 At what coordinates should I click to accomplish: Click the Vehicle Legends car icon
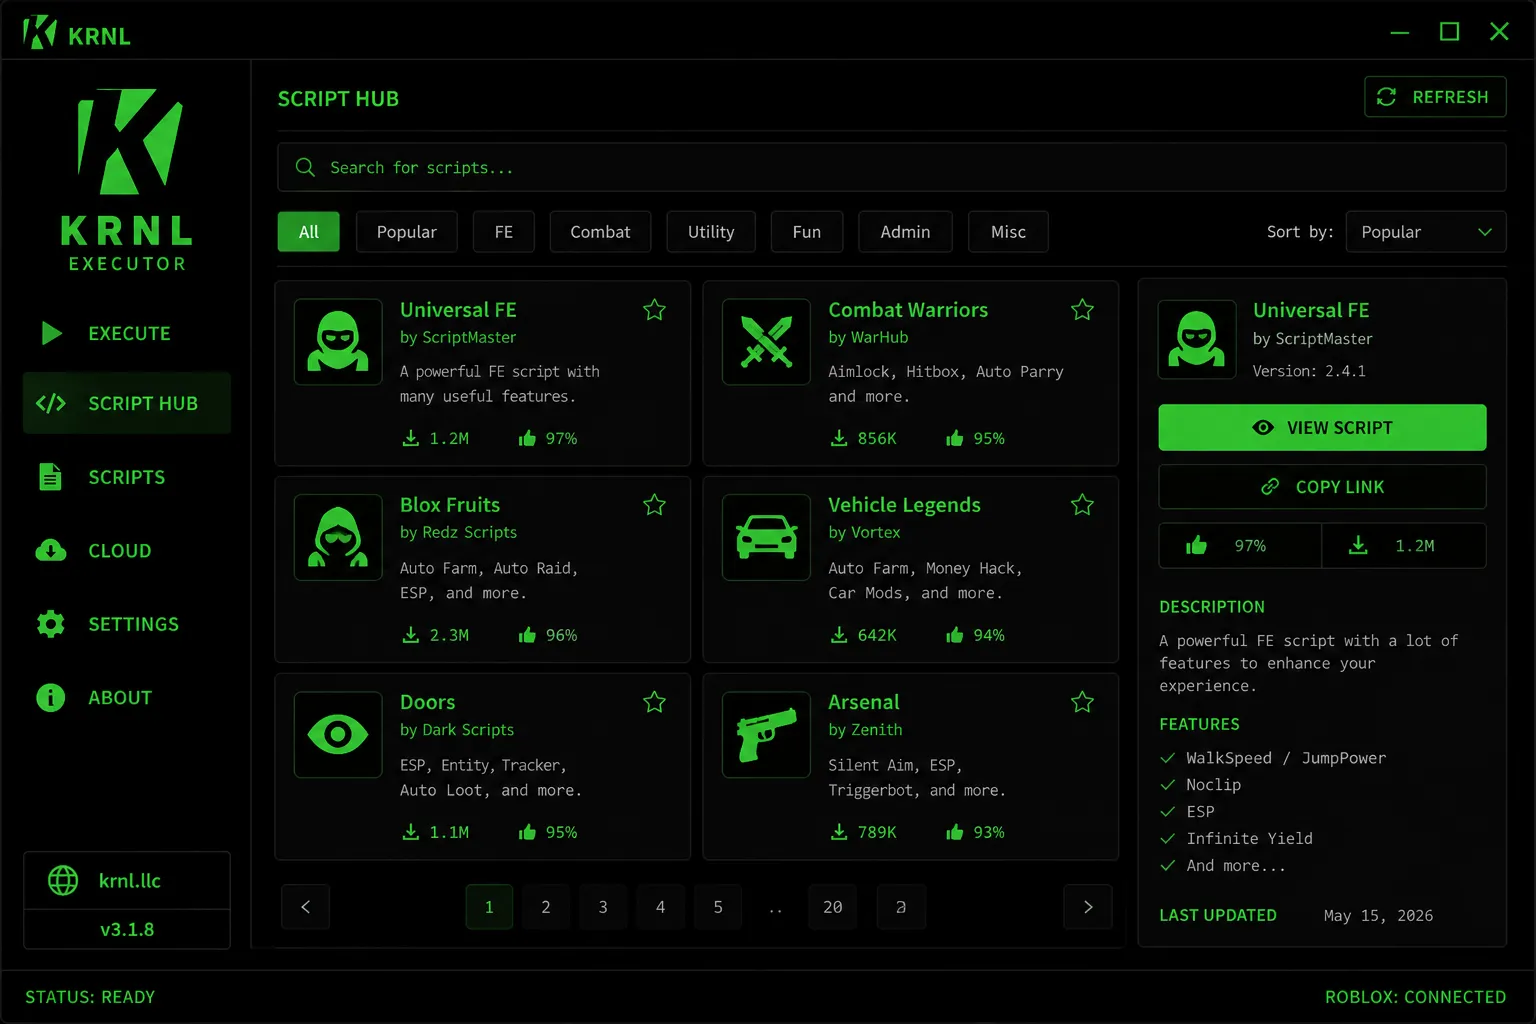[766, 537]
